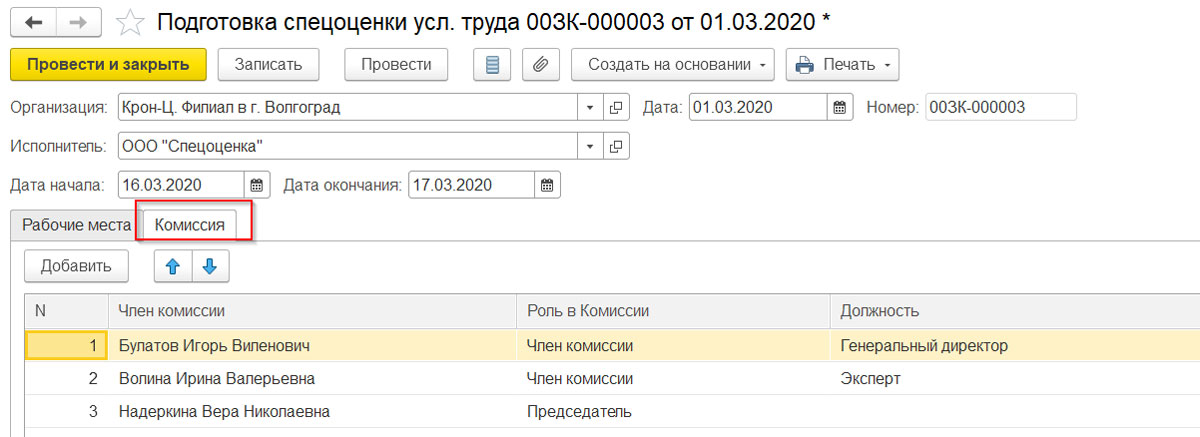Open calendar picker for Дата field
The height and width of the screenshot is (437, 1200).
click(840, 107)
